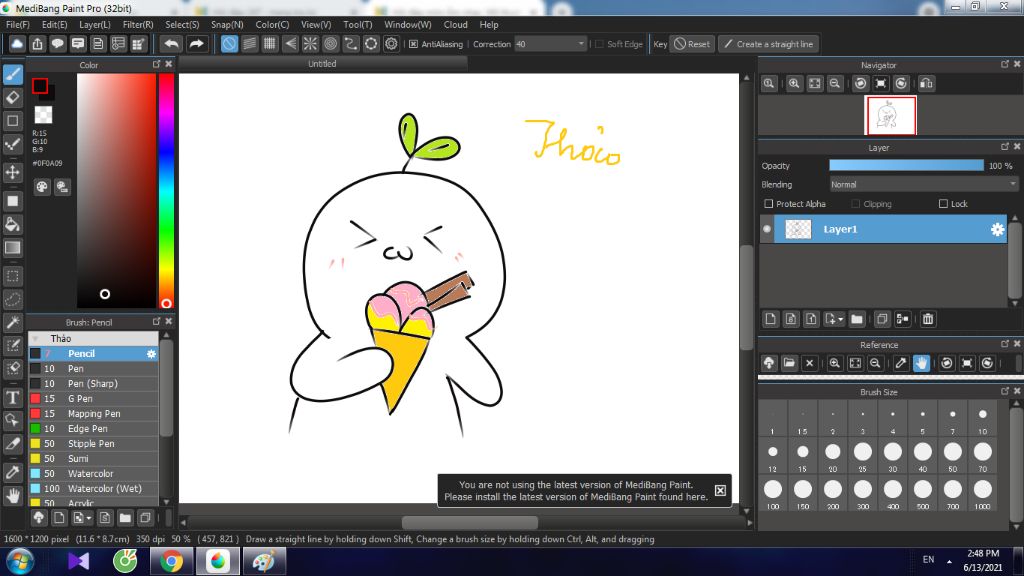1024x576 pixels.
Task: Open Windows Start button
Action: point(21,562)
